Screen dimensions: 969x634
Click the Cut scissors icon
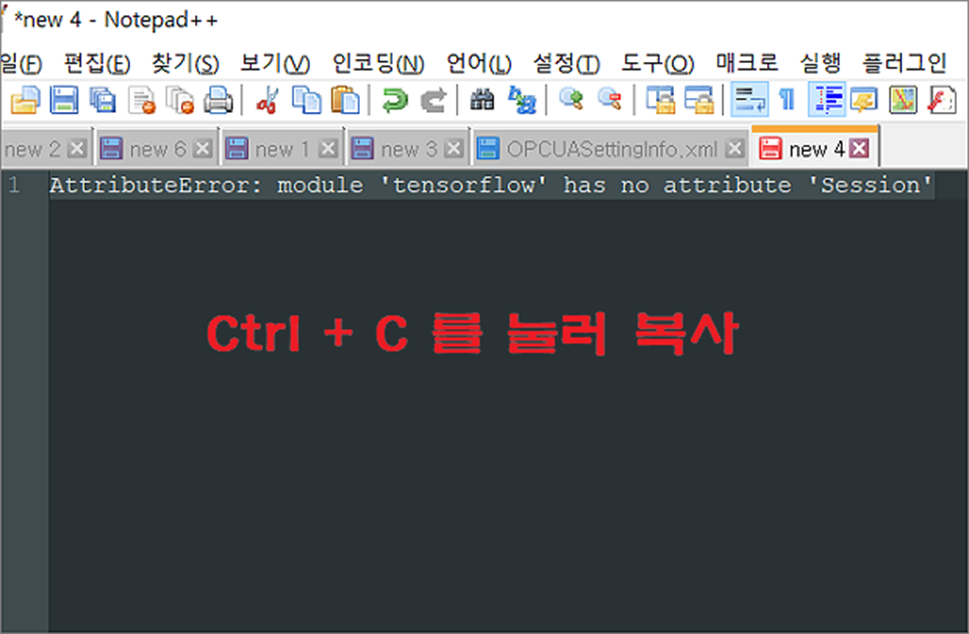[x=268, y=100]
